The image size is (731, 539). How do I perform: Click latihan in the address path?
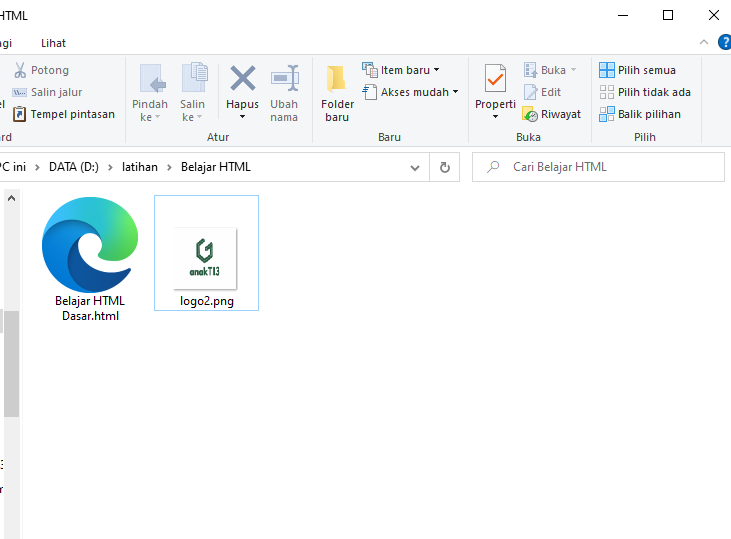[140, 167]
